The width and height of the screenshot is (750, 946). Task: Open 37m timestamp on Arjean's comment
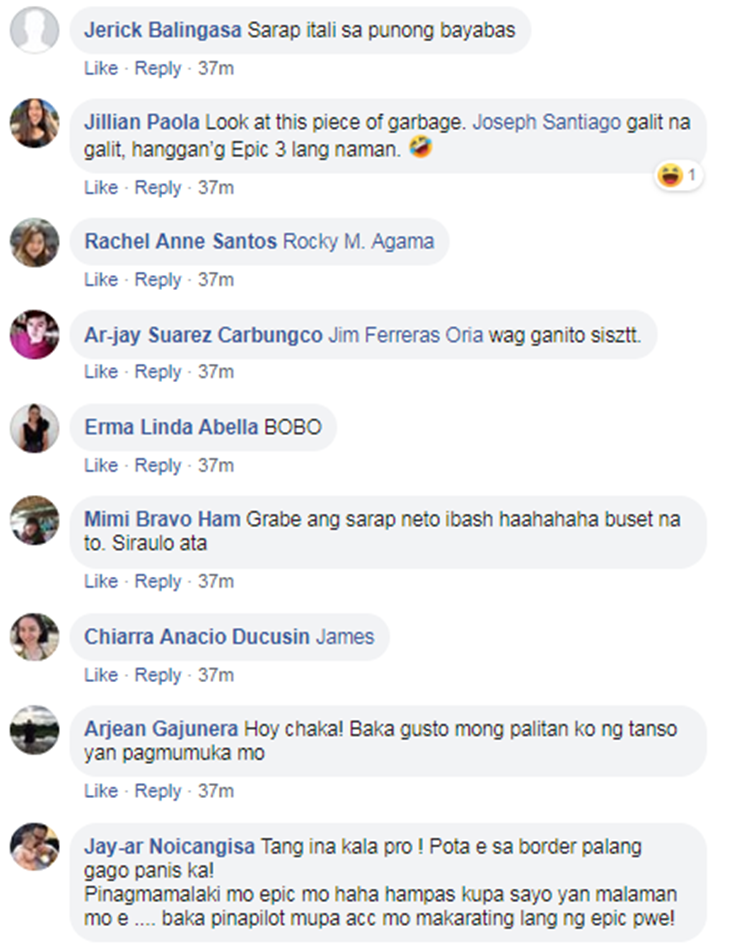(216, 791)
